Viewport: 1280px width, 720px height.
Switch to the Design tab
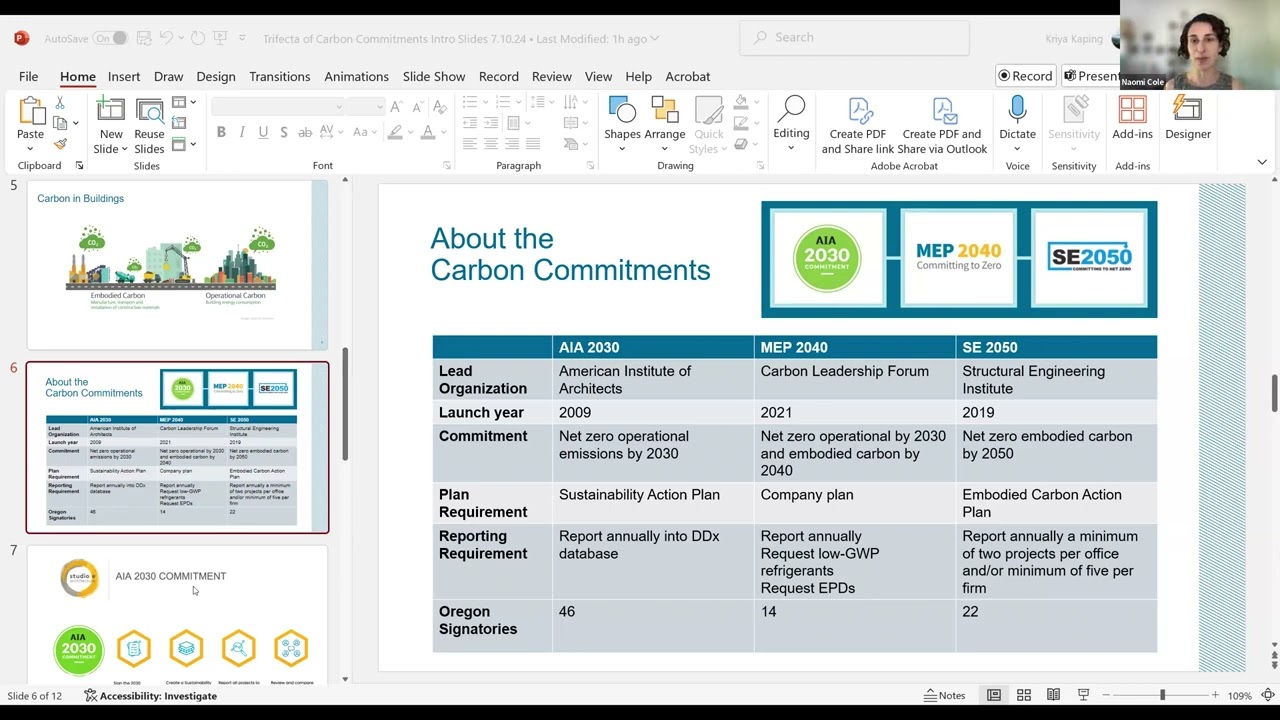[x=216, y=76]
